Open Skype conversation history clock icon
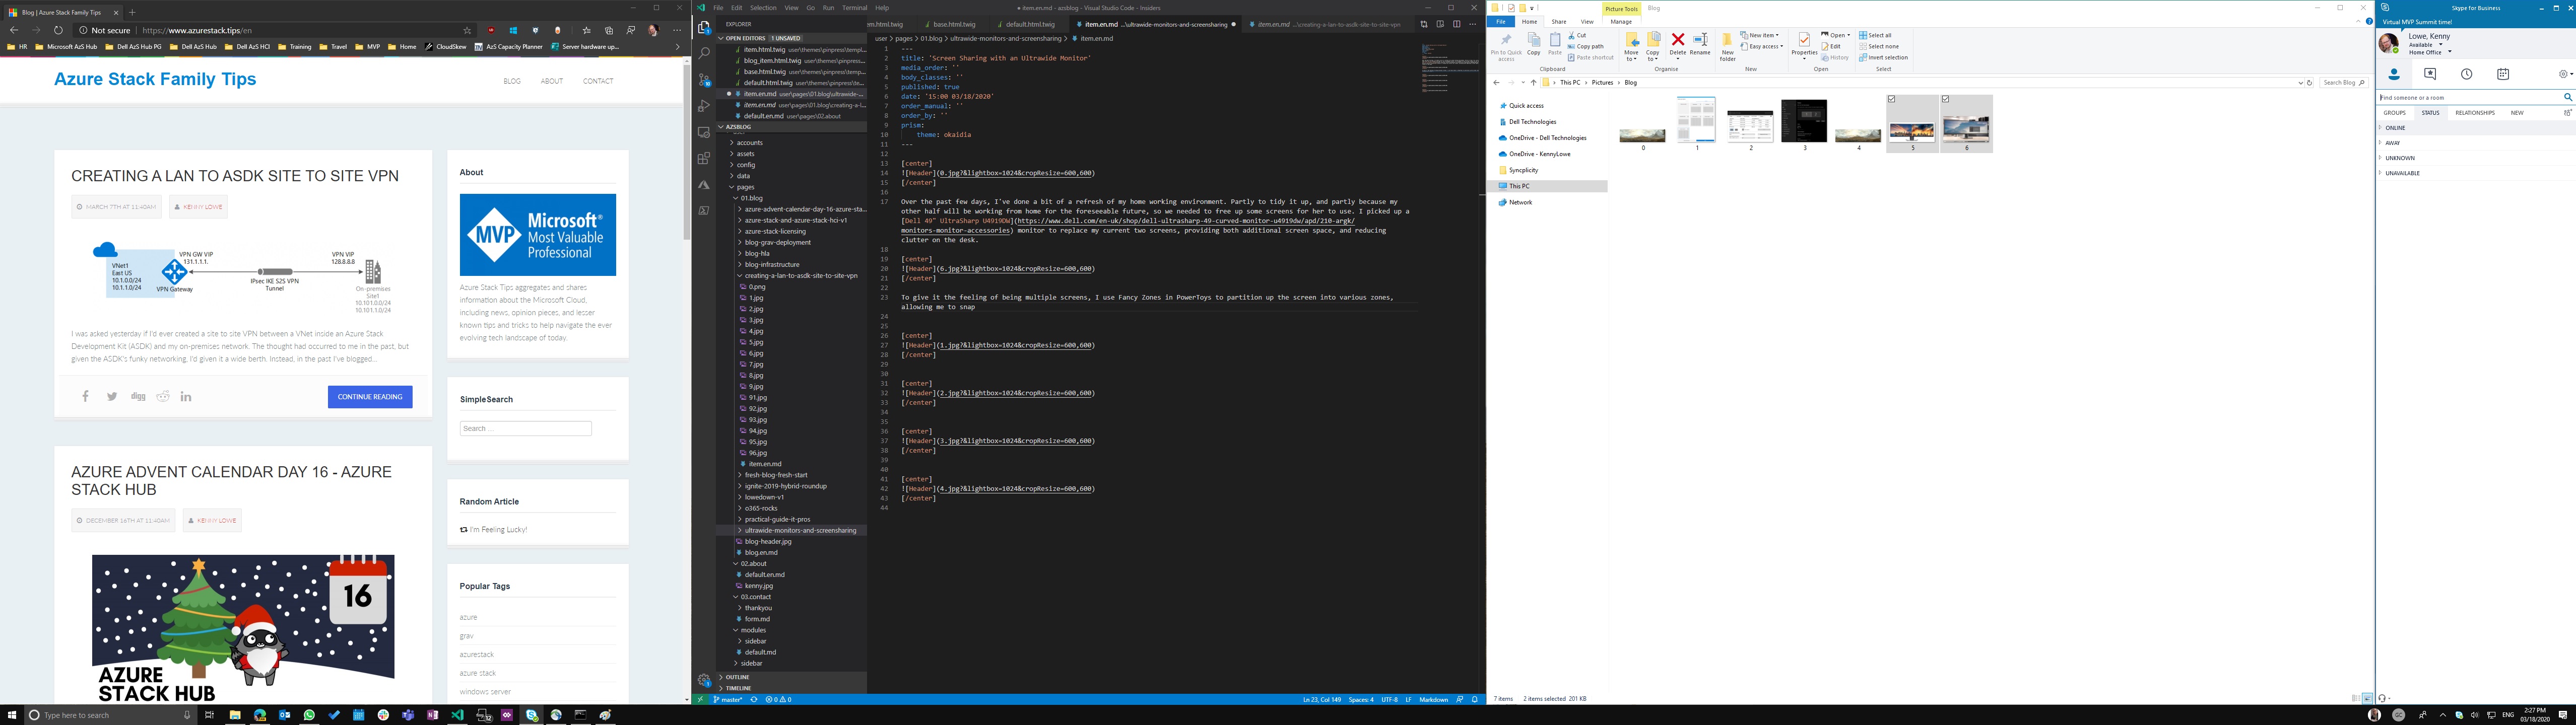The width and height of the screenshot is (2576, 725). (2466, 74)
